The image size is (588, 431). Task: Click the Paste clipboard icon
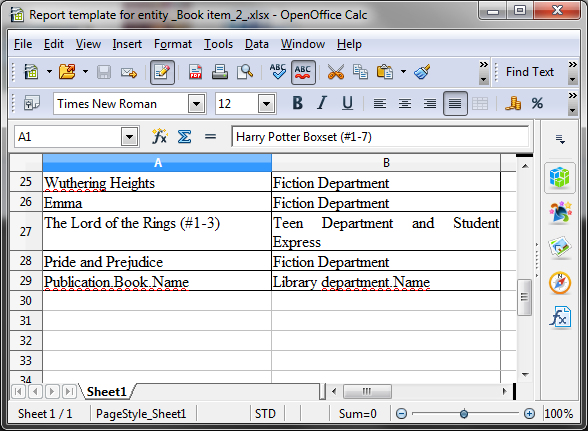click(385, 72)
